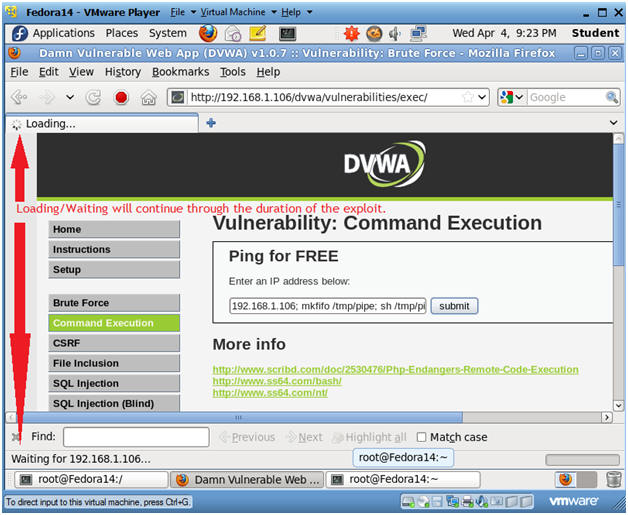Screen dimensions: 628x515
Task: Launch Firefox from the GNOME panel
Action: 208,33
